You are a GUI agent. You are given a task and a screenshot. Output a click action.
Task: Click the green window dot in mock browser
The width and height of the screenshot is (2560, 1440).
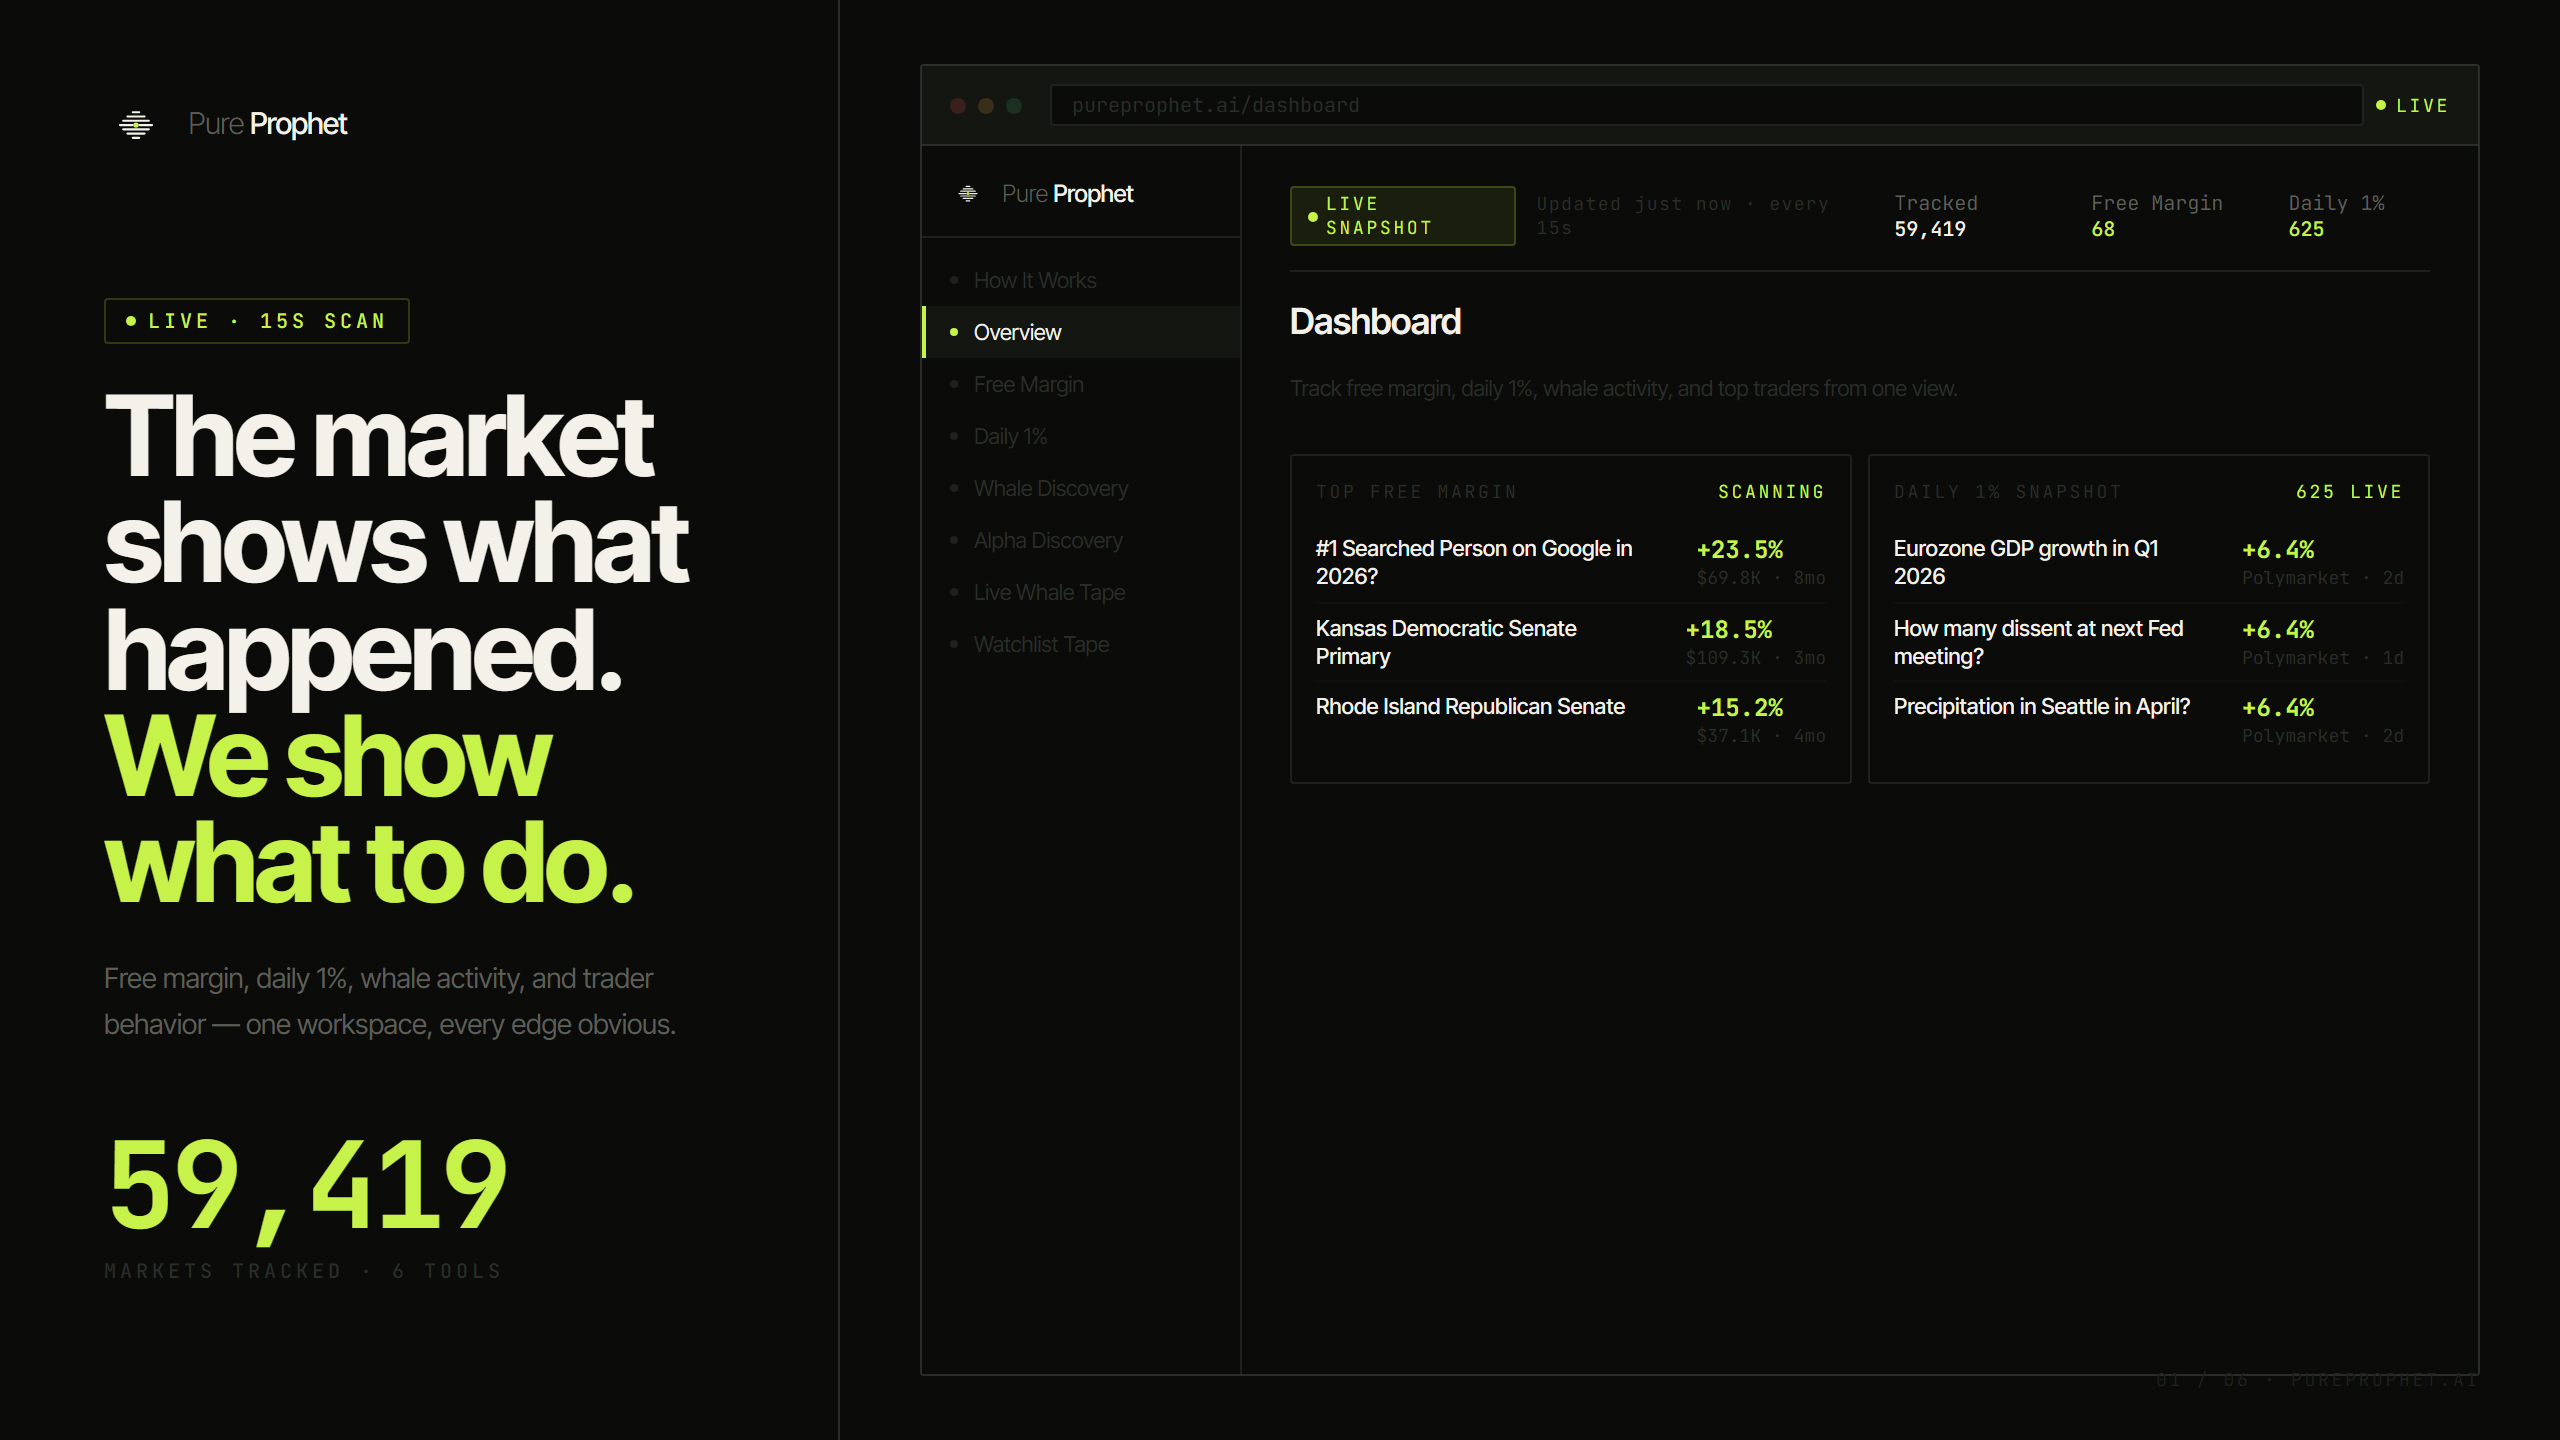(1014, 106)
